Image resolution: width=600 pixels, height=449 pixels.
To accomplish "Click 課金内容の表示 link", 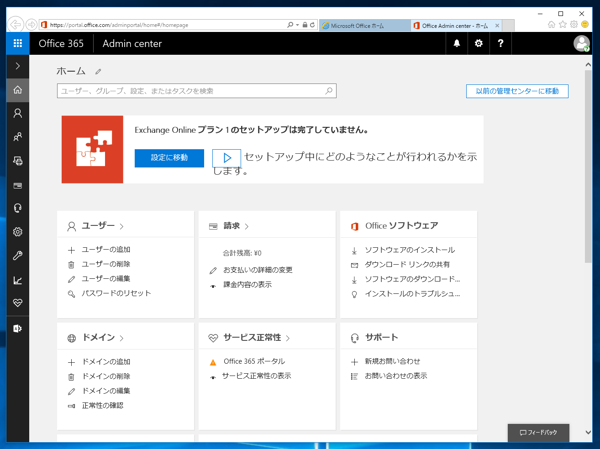I will (248, 284).
